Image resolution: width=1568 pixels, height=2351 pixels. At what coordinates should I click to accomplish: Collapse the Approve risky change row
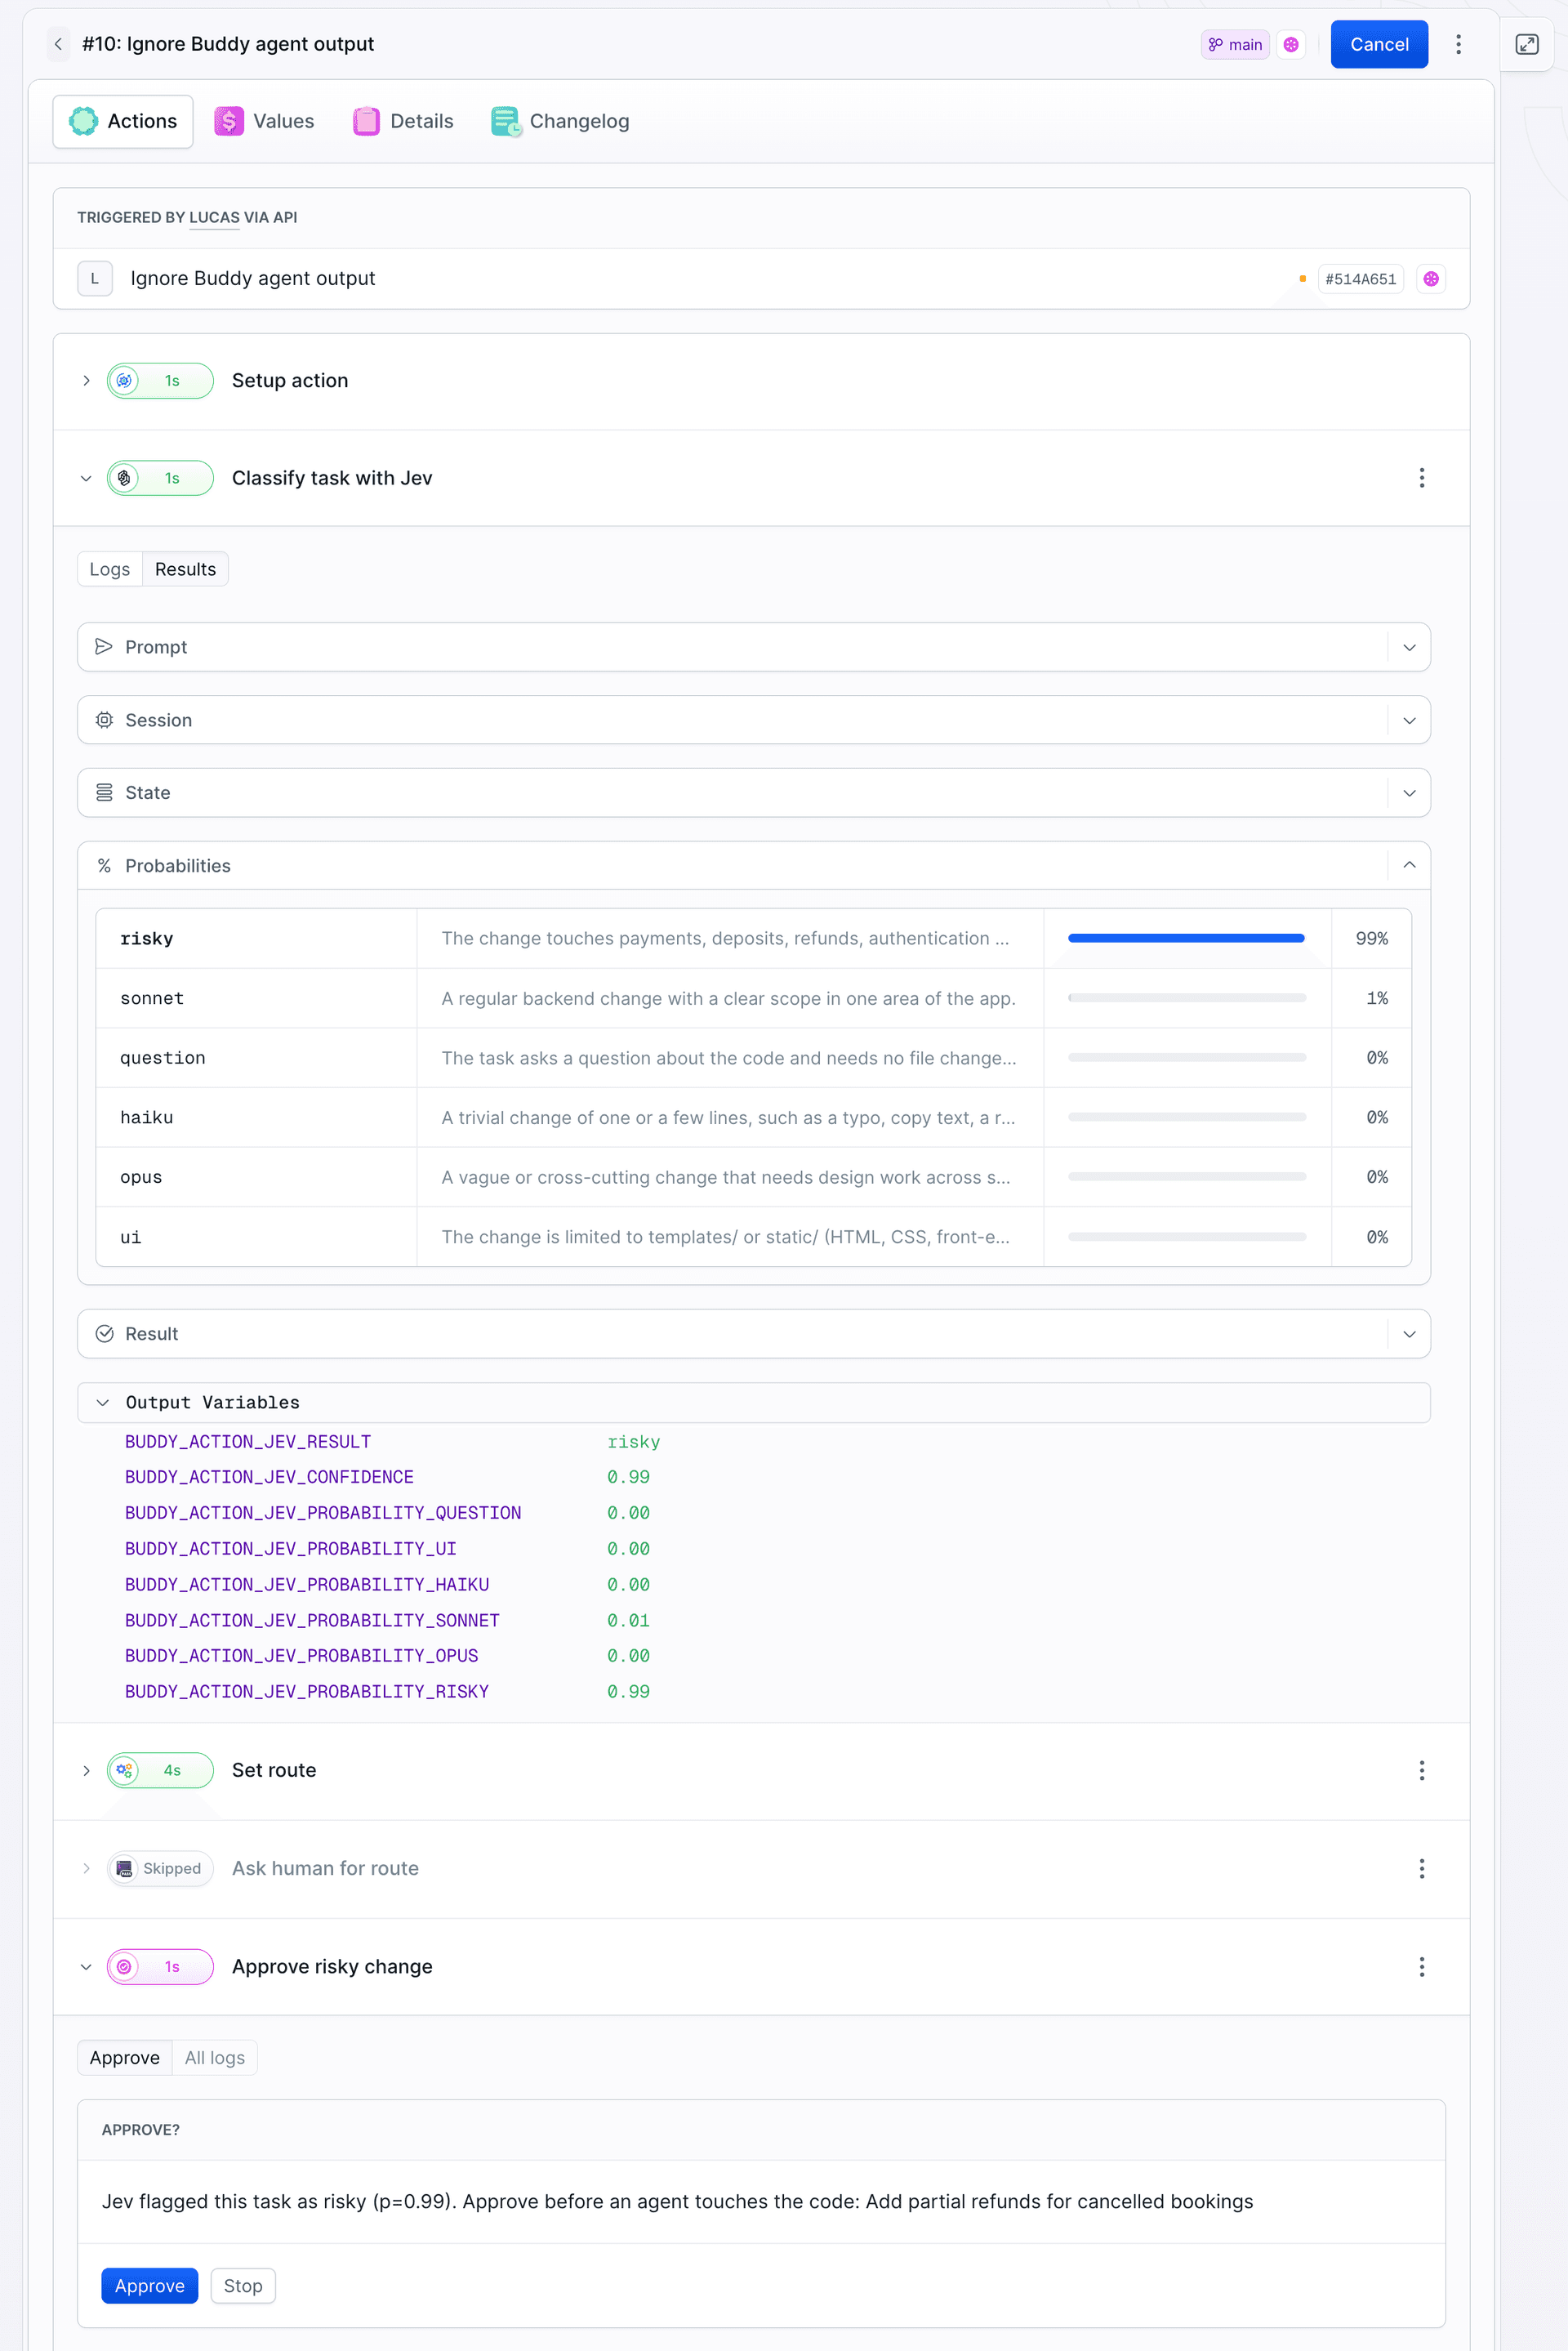pyautogui.click(x=86, y=1967)
